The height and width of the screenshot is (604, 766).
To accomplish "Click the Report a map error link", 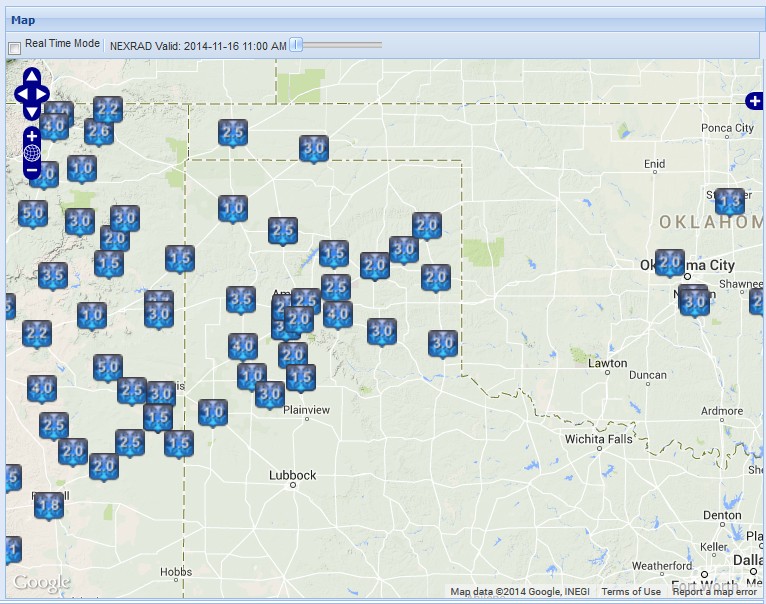I will (x=714, y=591).
